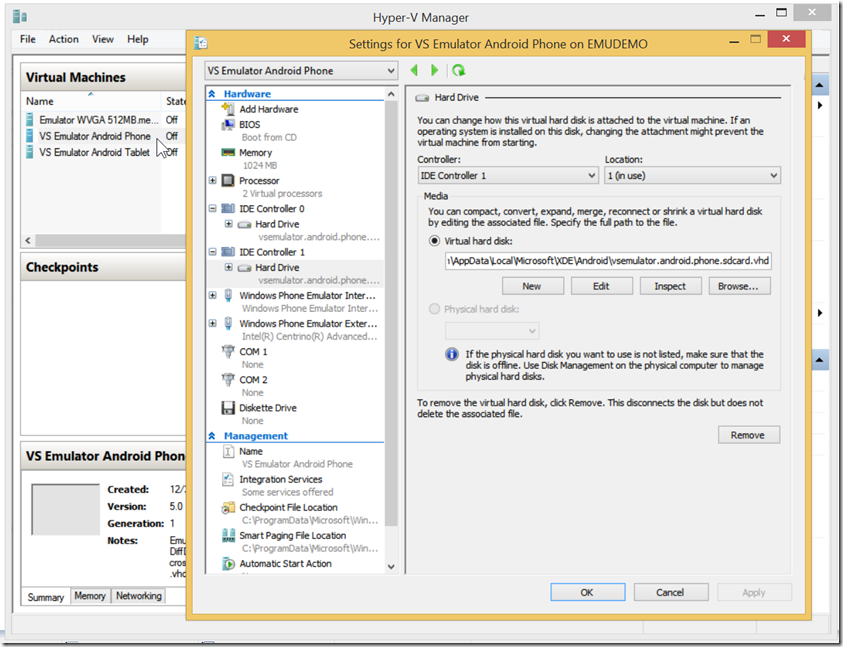
Task: Click the green forward navigation arrow
Action: point(435,70)
